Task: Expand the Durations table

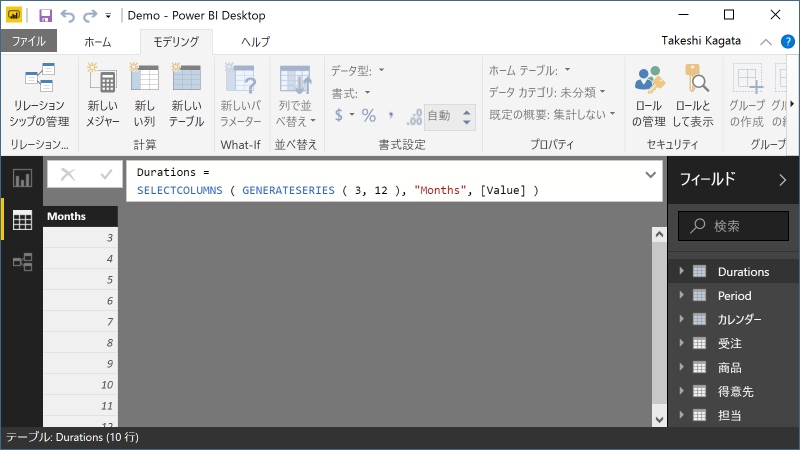Action: tap(682, 271)
